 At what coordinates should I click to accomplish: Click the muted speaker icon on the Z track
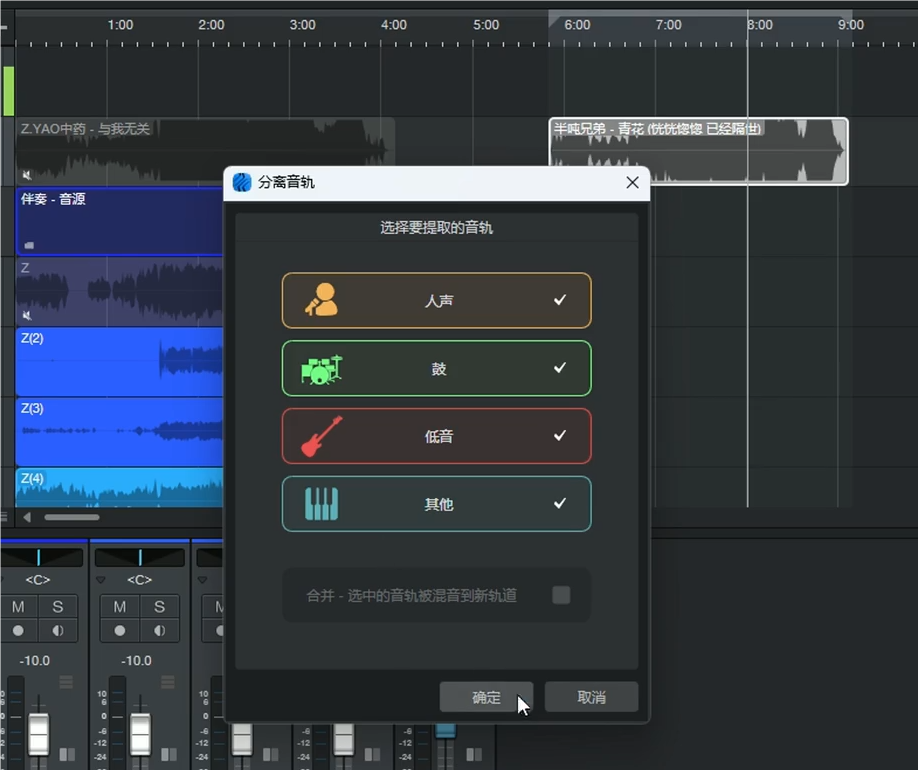pyautogui.click(x=26, y=313)
